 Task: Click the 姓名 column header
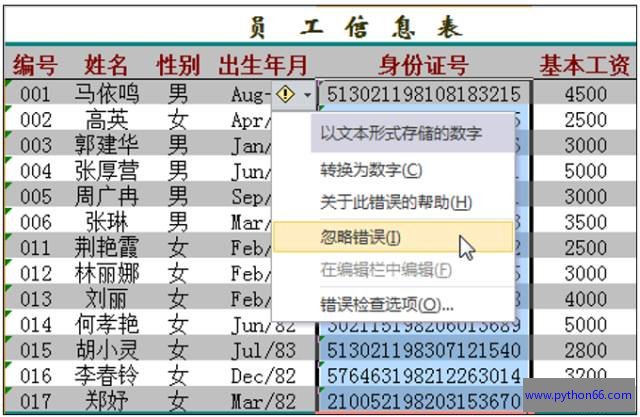[x=106, y=66]
